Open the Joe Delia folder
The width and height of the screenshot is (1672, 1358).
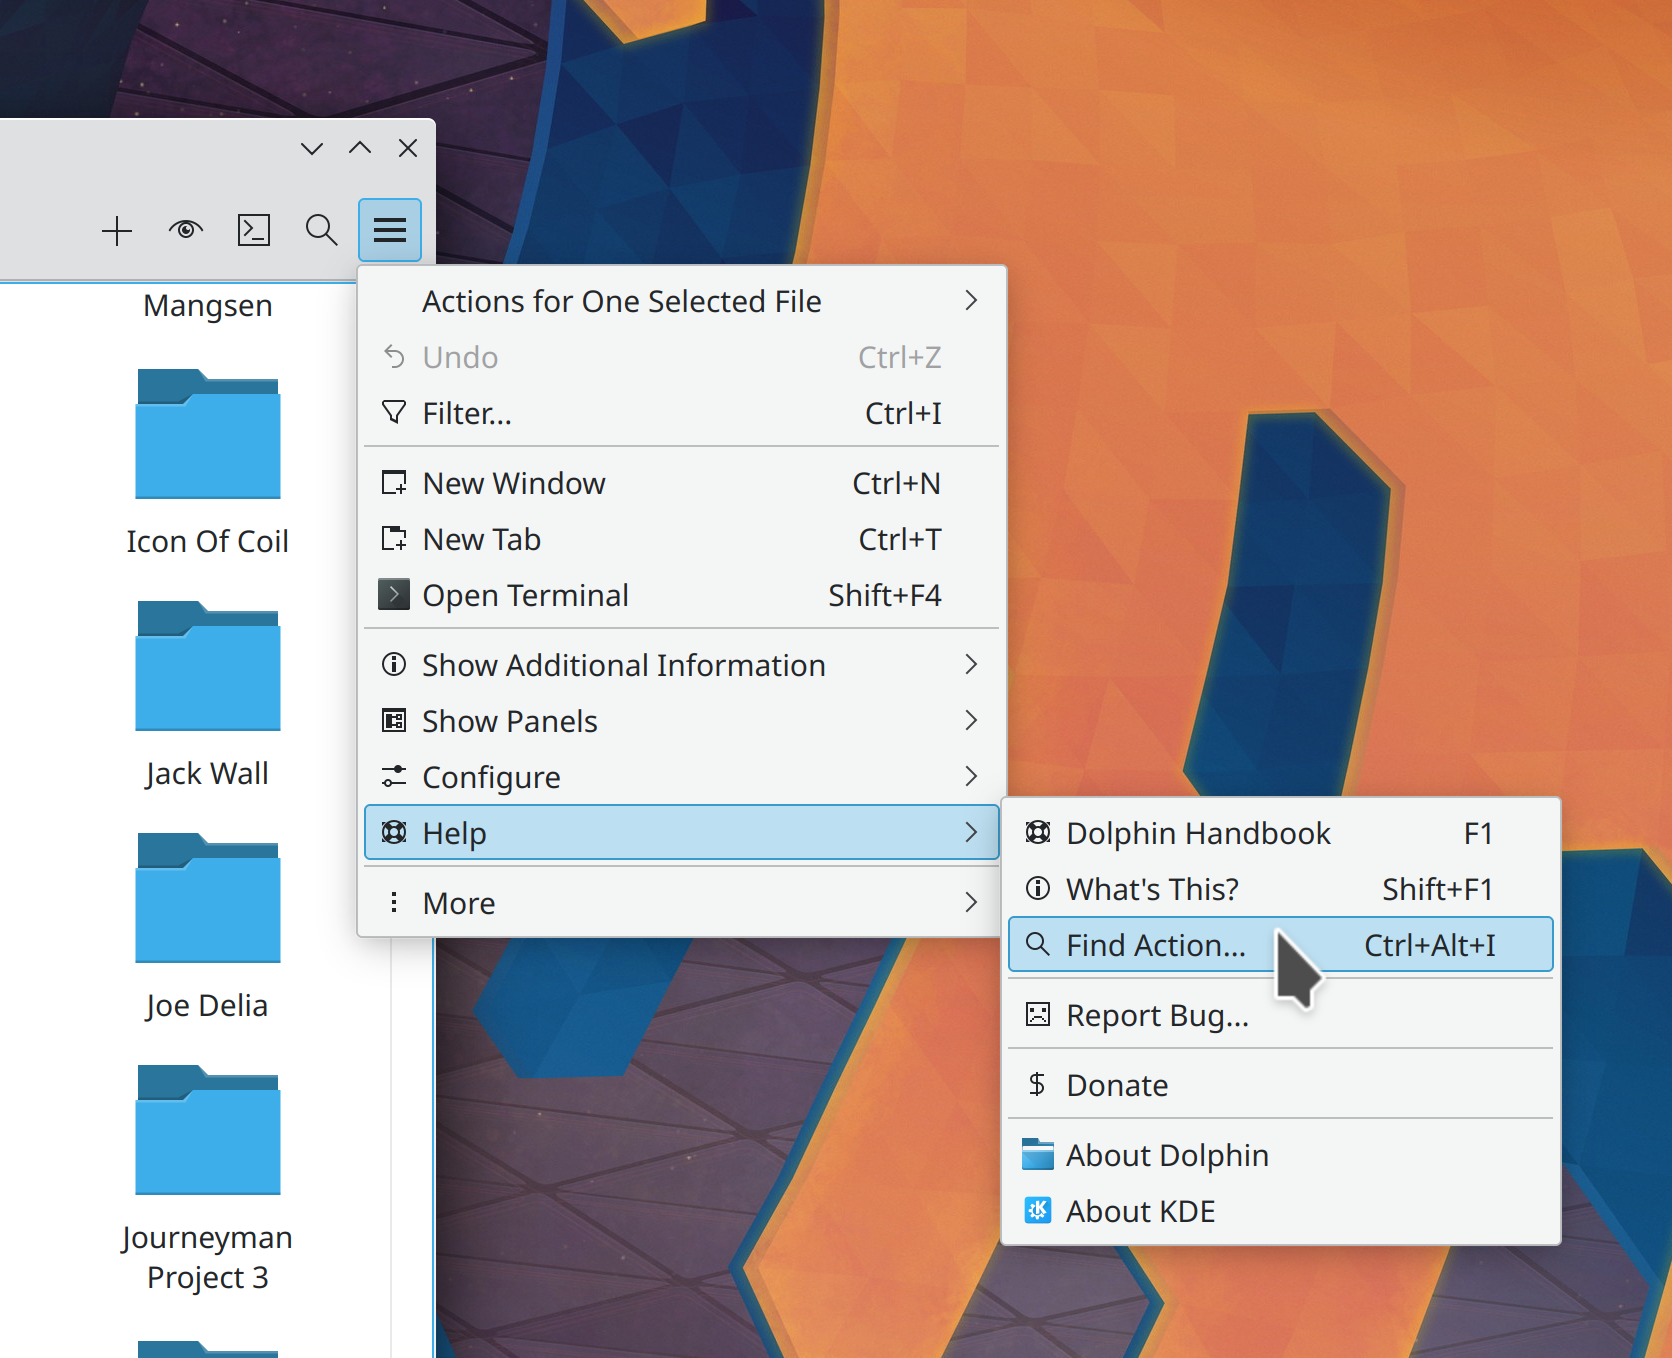208,900
